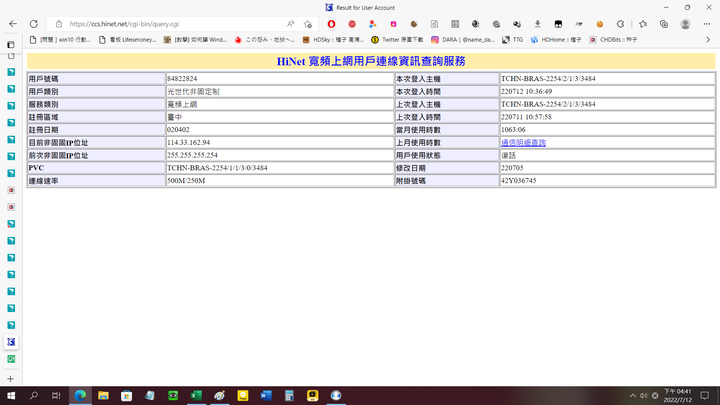The image size is (720, 405).
Task: Open Edge Settings and more menu
Action: pos(707,24)
